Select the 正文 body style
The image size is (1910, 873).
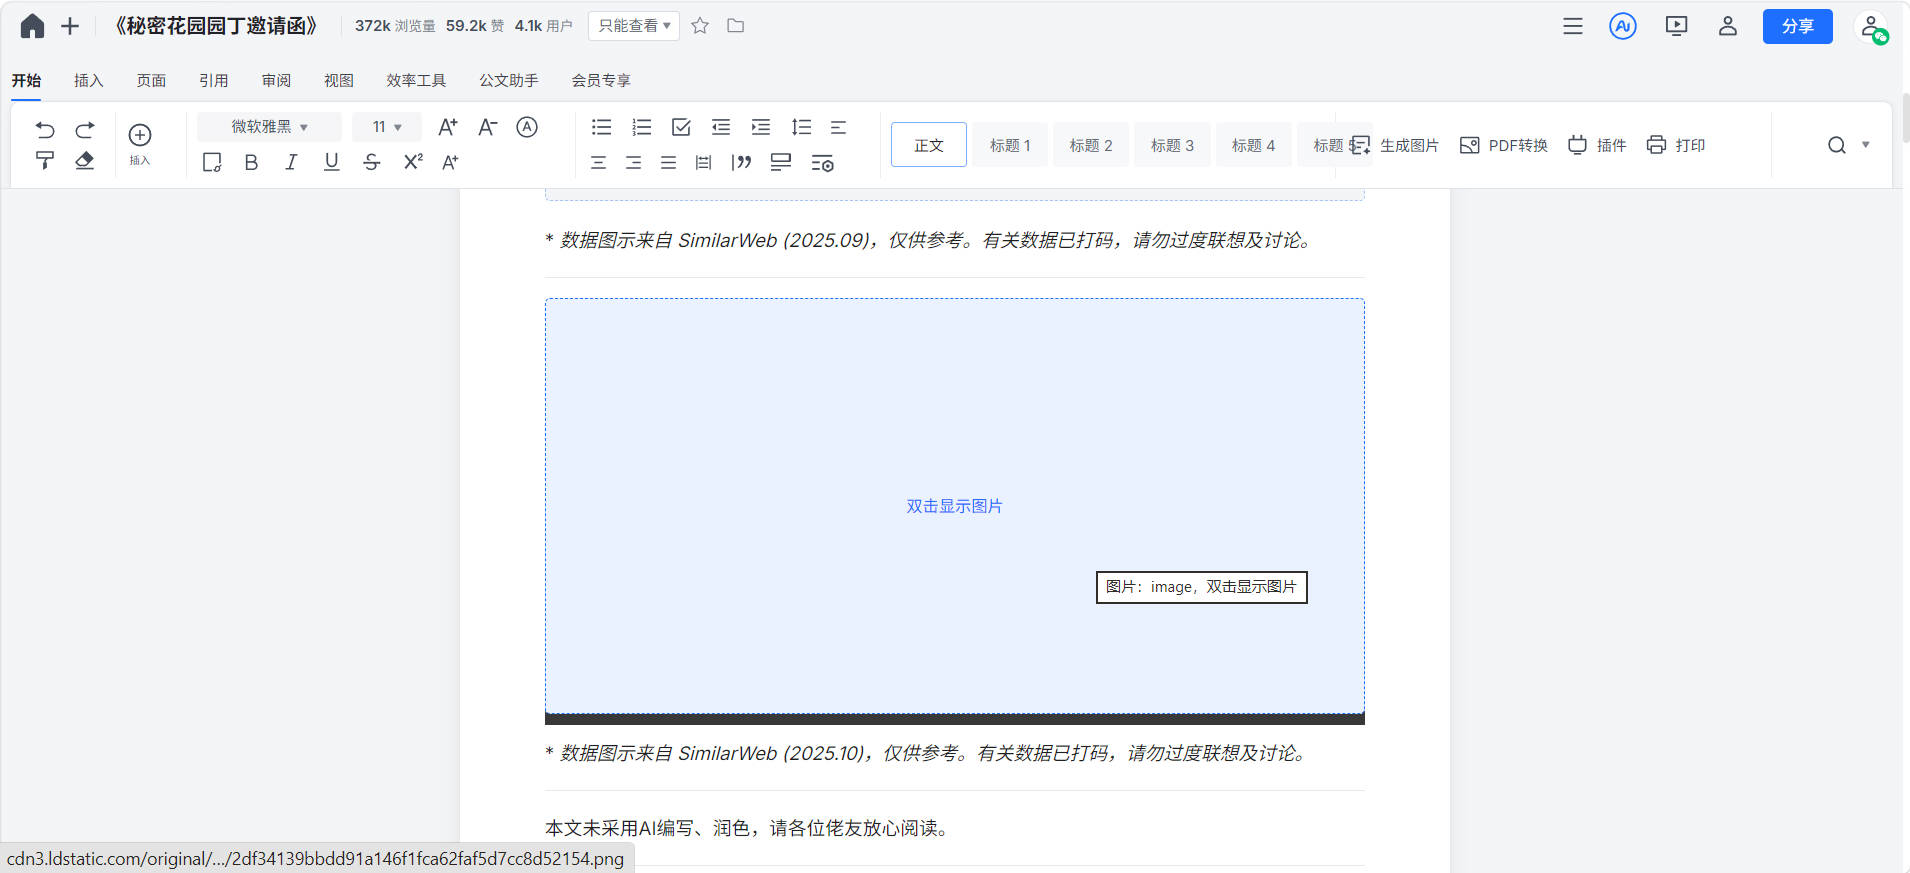929,145
